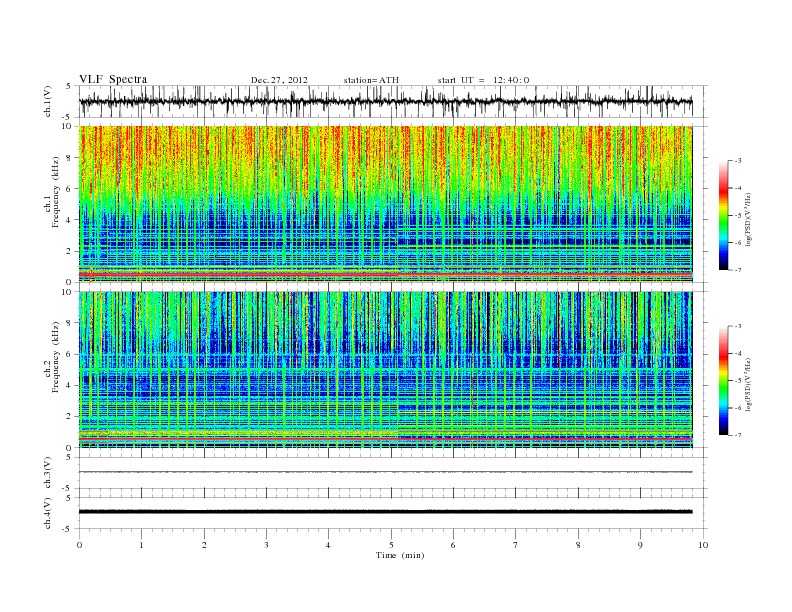Click the time axis tick label "1"
Viewport: 792px width, 612px height.
coord(142,545)
